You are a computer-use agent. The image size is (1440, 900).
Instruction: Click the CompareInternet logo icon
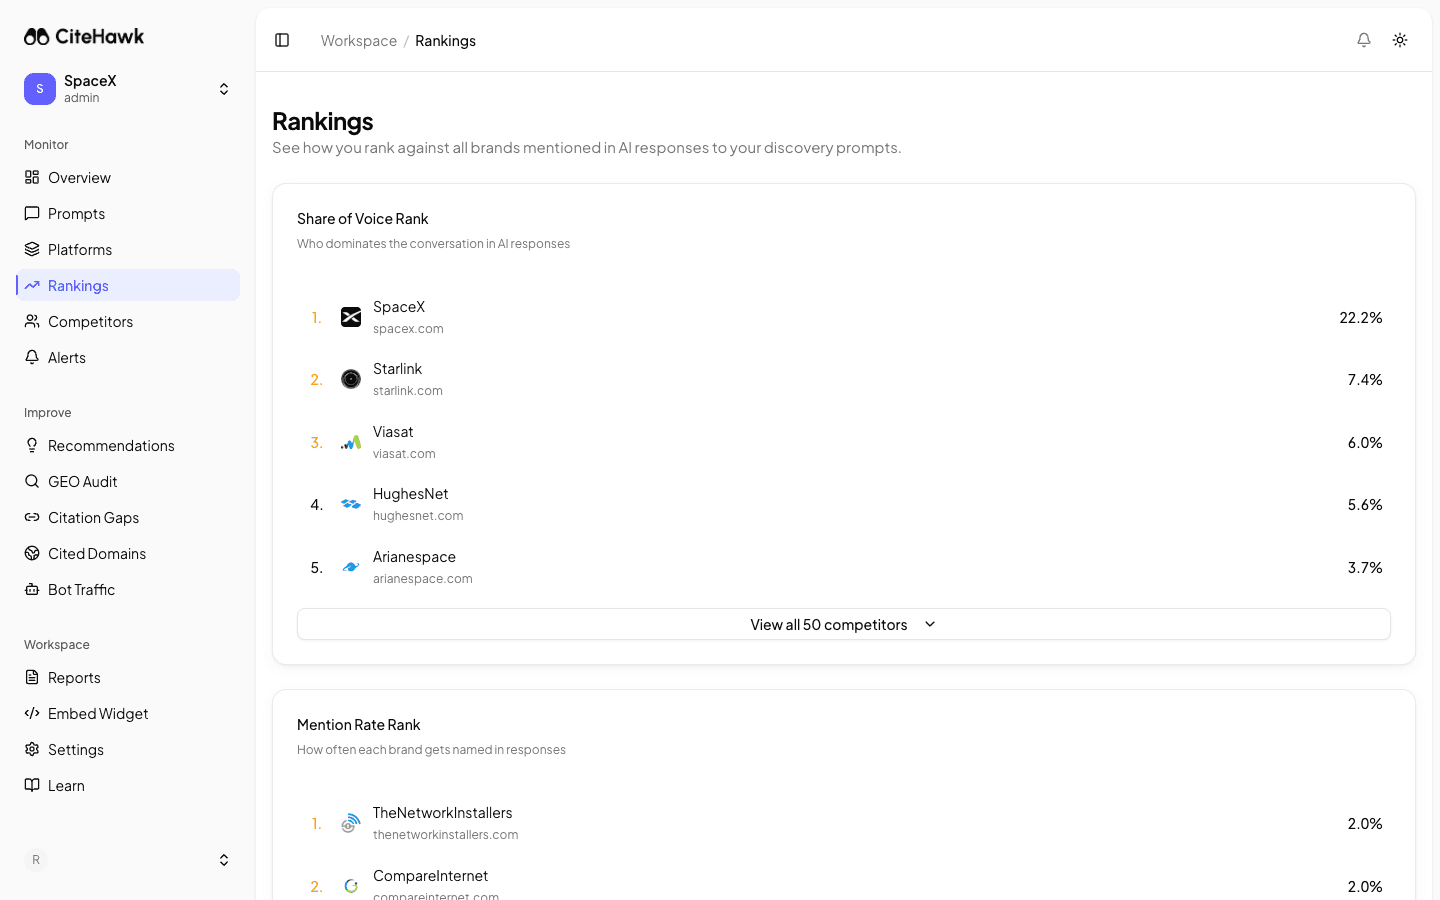pos(351,886)
